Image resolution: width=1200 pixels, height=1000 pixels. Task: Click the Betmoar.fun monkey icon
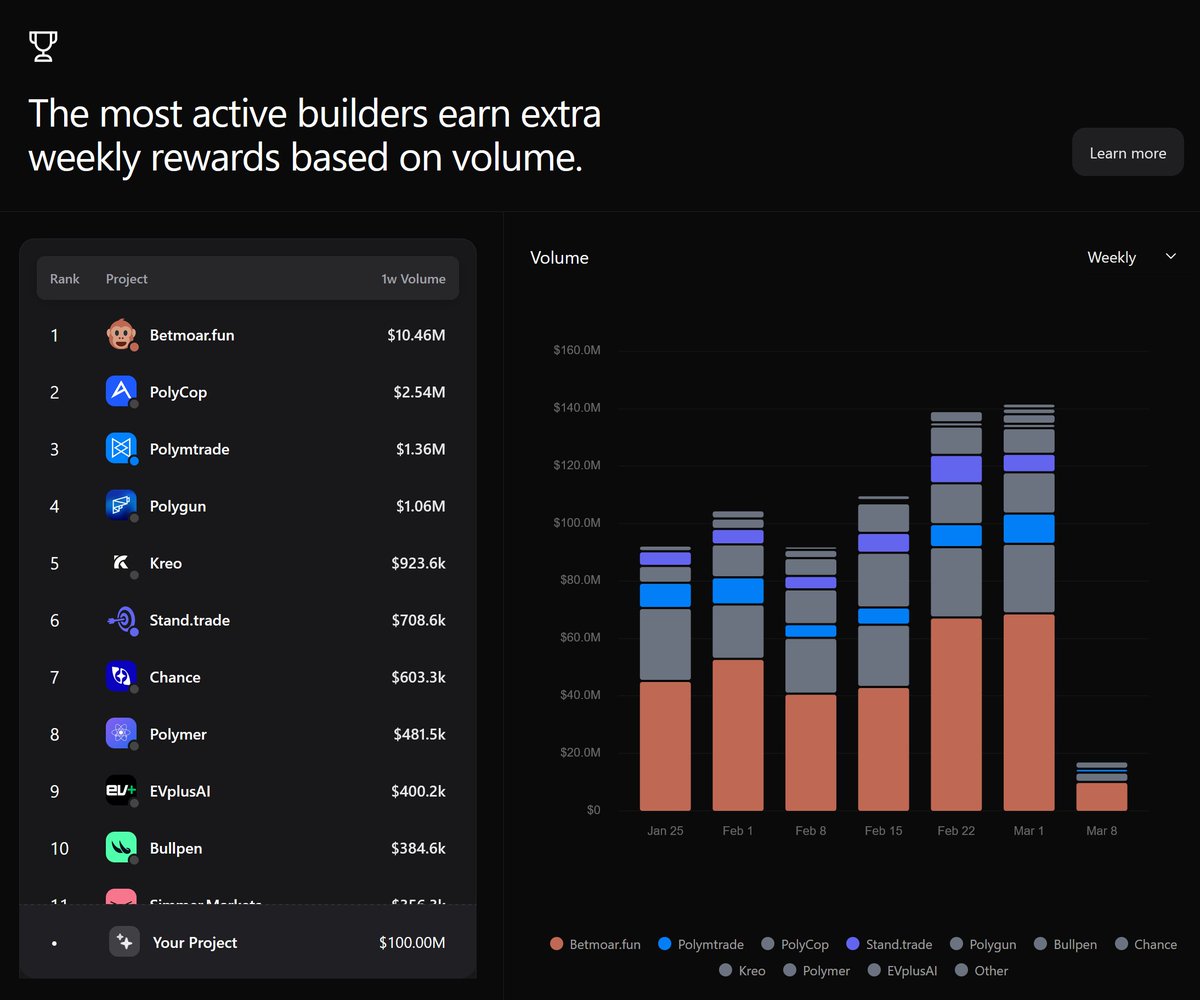pyautogui.click(x=121, y=334)
